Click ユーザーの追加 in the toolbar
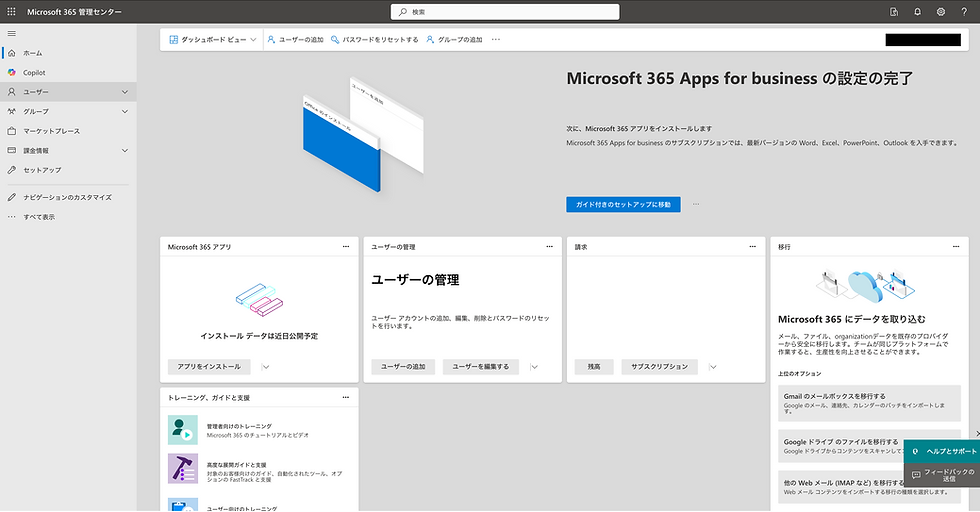 pyautogui.click(x=295, y=39)
